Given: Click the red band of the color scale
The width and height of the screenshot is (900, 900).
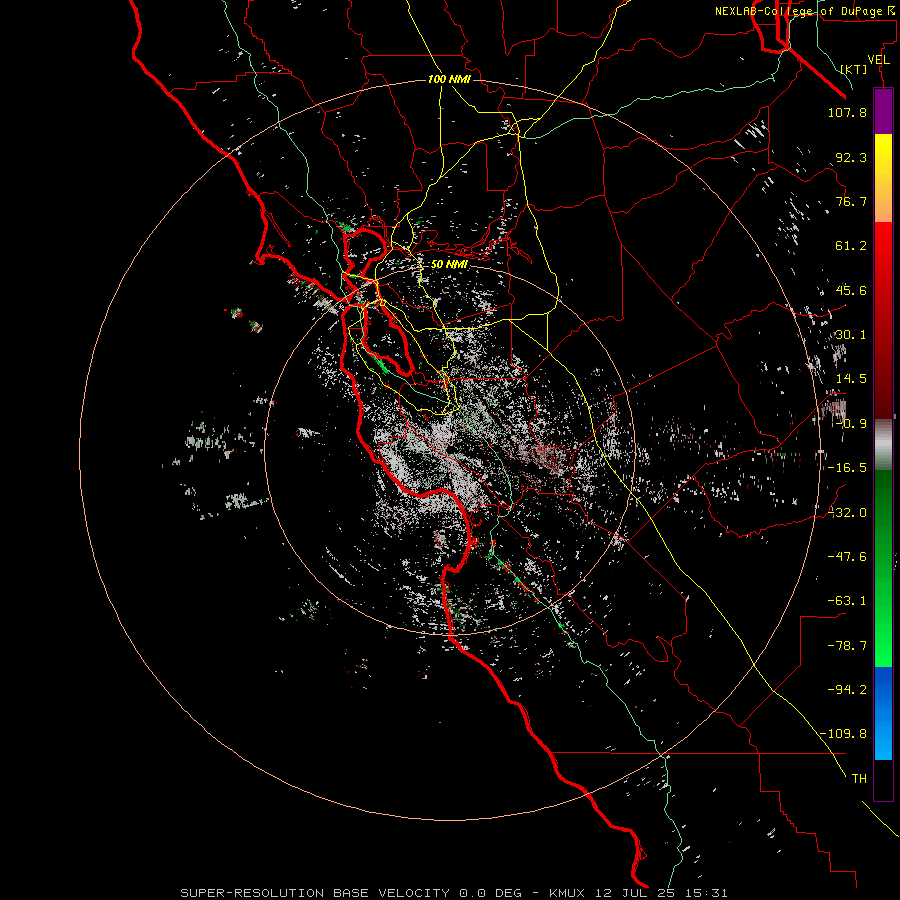Looking at the screenshot, I should click(883, 320).
